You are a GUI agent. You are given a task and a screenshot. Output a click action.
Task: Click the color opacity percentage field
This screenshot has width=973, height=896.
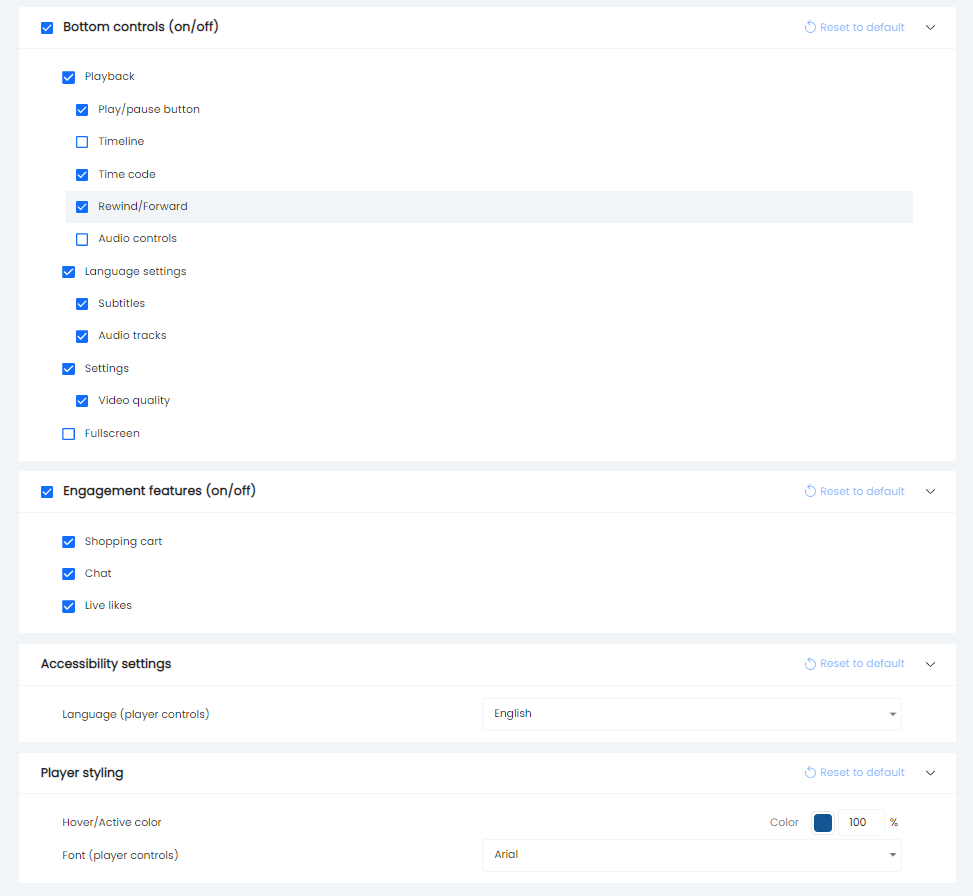[861, 822]
